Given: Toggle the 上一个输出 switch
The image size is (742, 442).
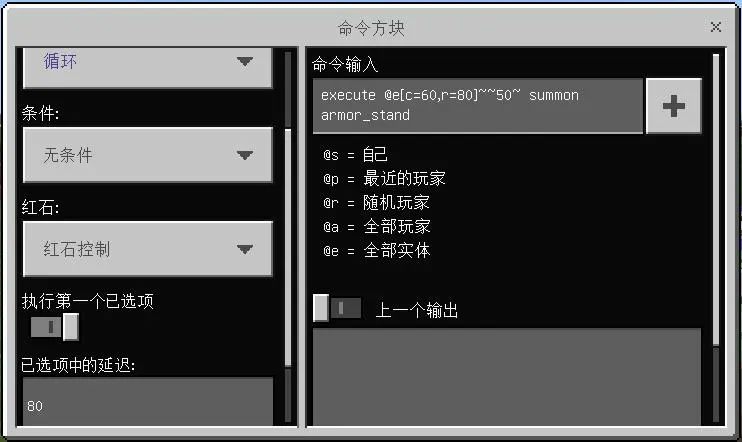Looking at the screenshot, I should tap(337, 308).
